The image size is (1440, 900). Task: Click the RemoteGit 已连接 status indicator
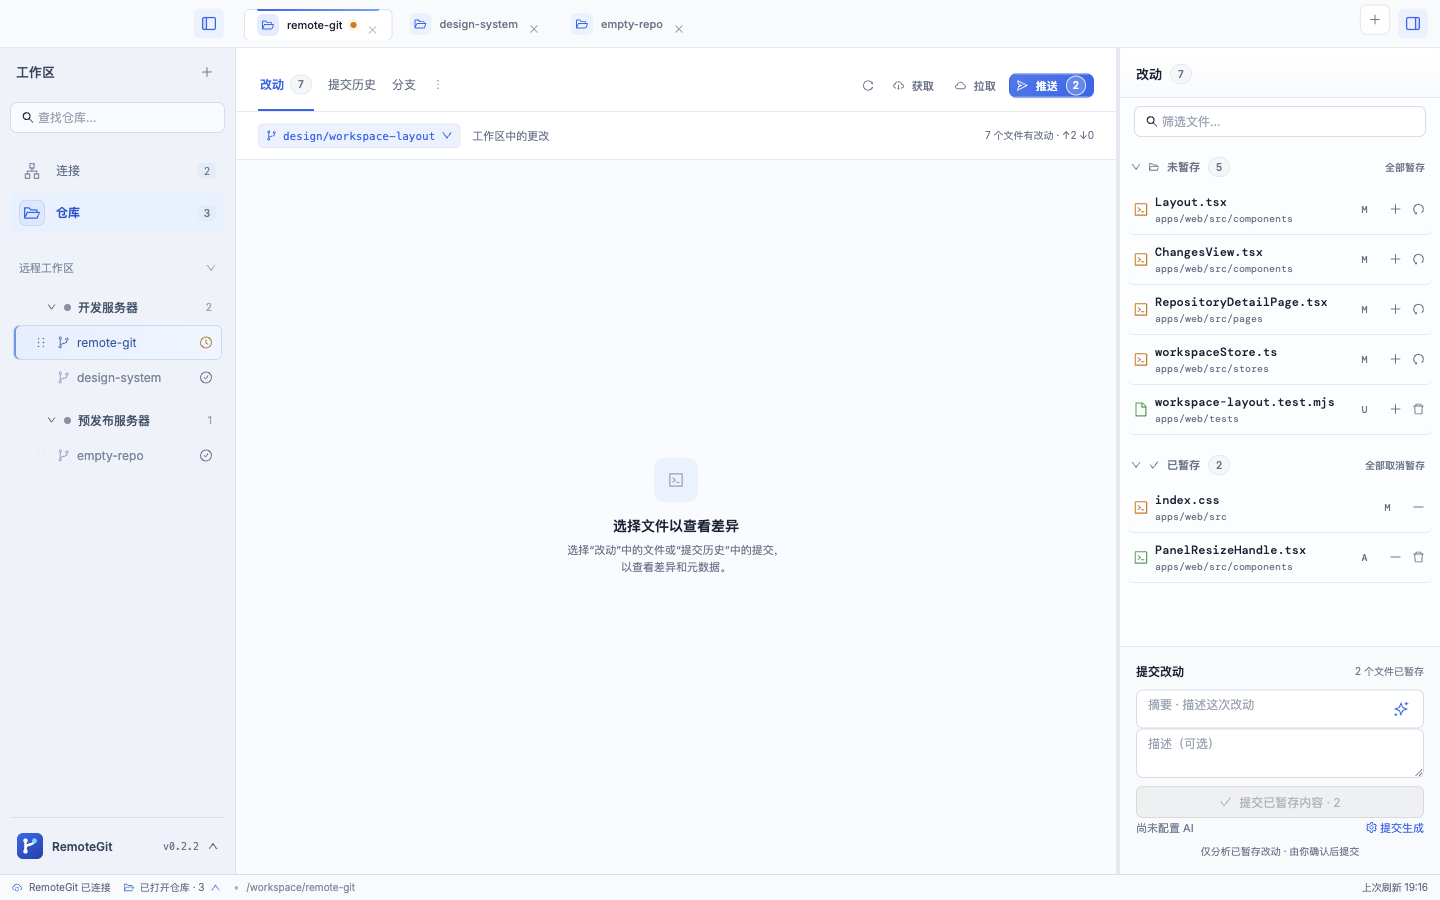click(x=61, y=887)
